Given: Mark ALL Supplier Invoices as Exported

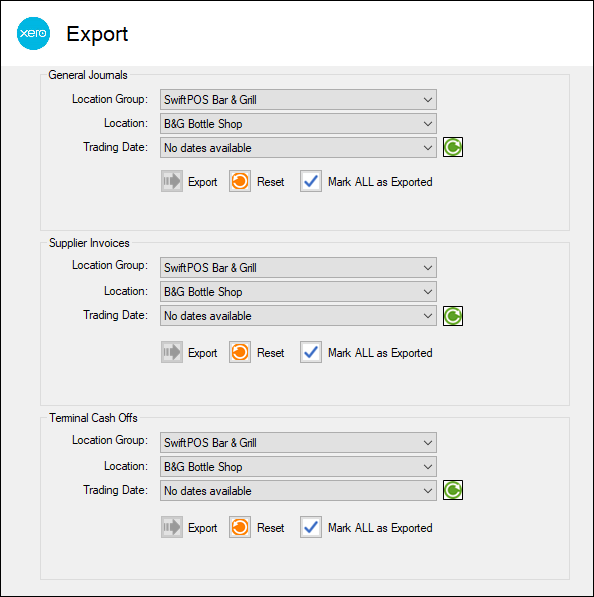Looking at the screenshot, I should [311, 352].
